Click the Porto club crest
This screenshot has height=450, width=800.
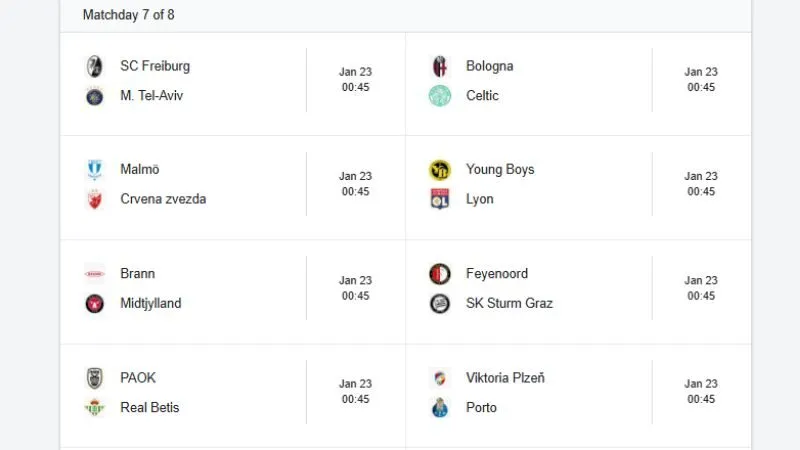(440, 408)
